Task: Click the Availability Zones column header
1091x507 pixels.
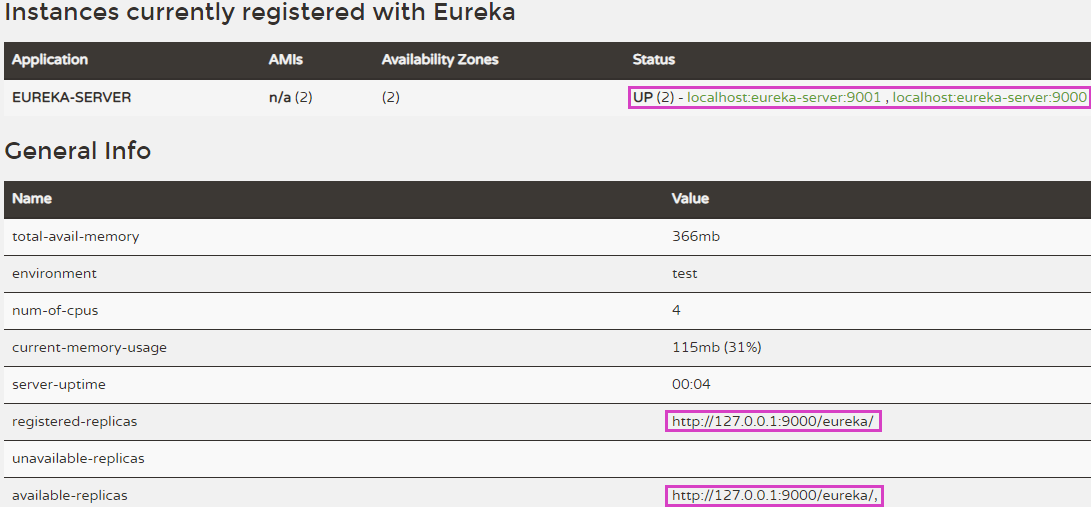Action: point(440,60)
